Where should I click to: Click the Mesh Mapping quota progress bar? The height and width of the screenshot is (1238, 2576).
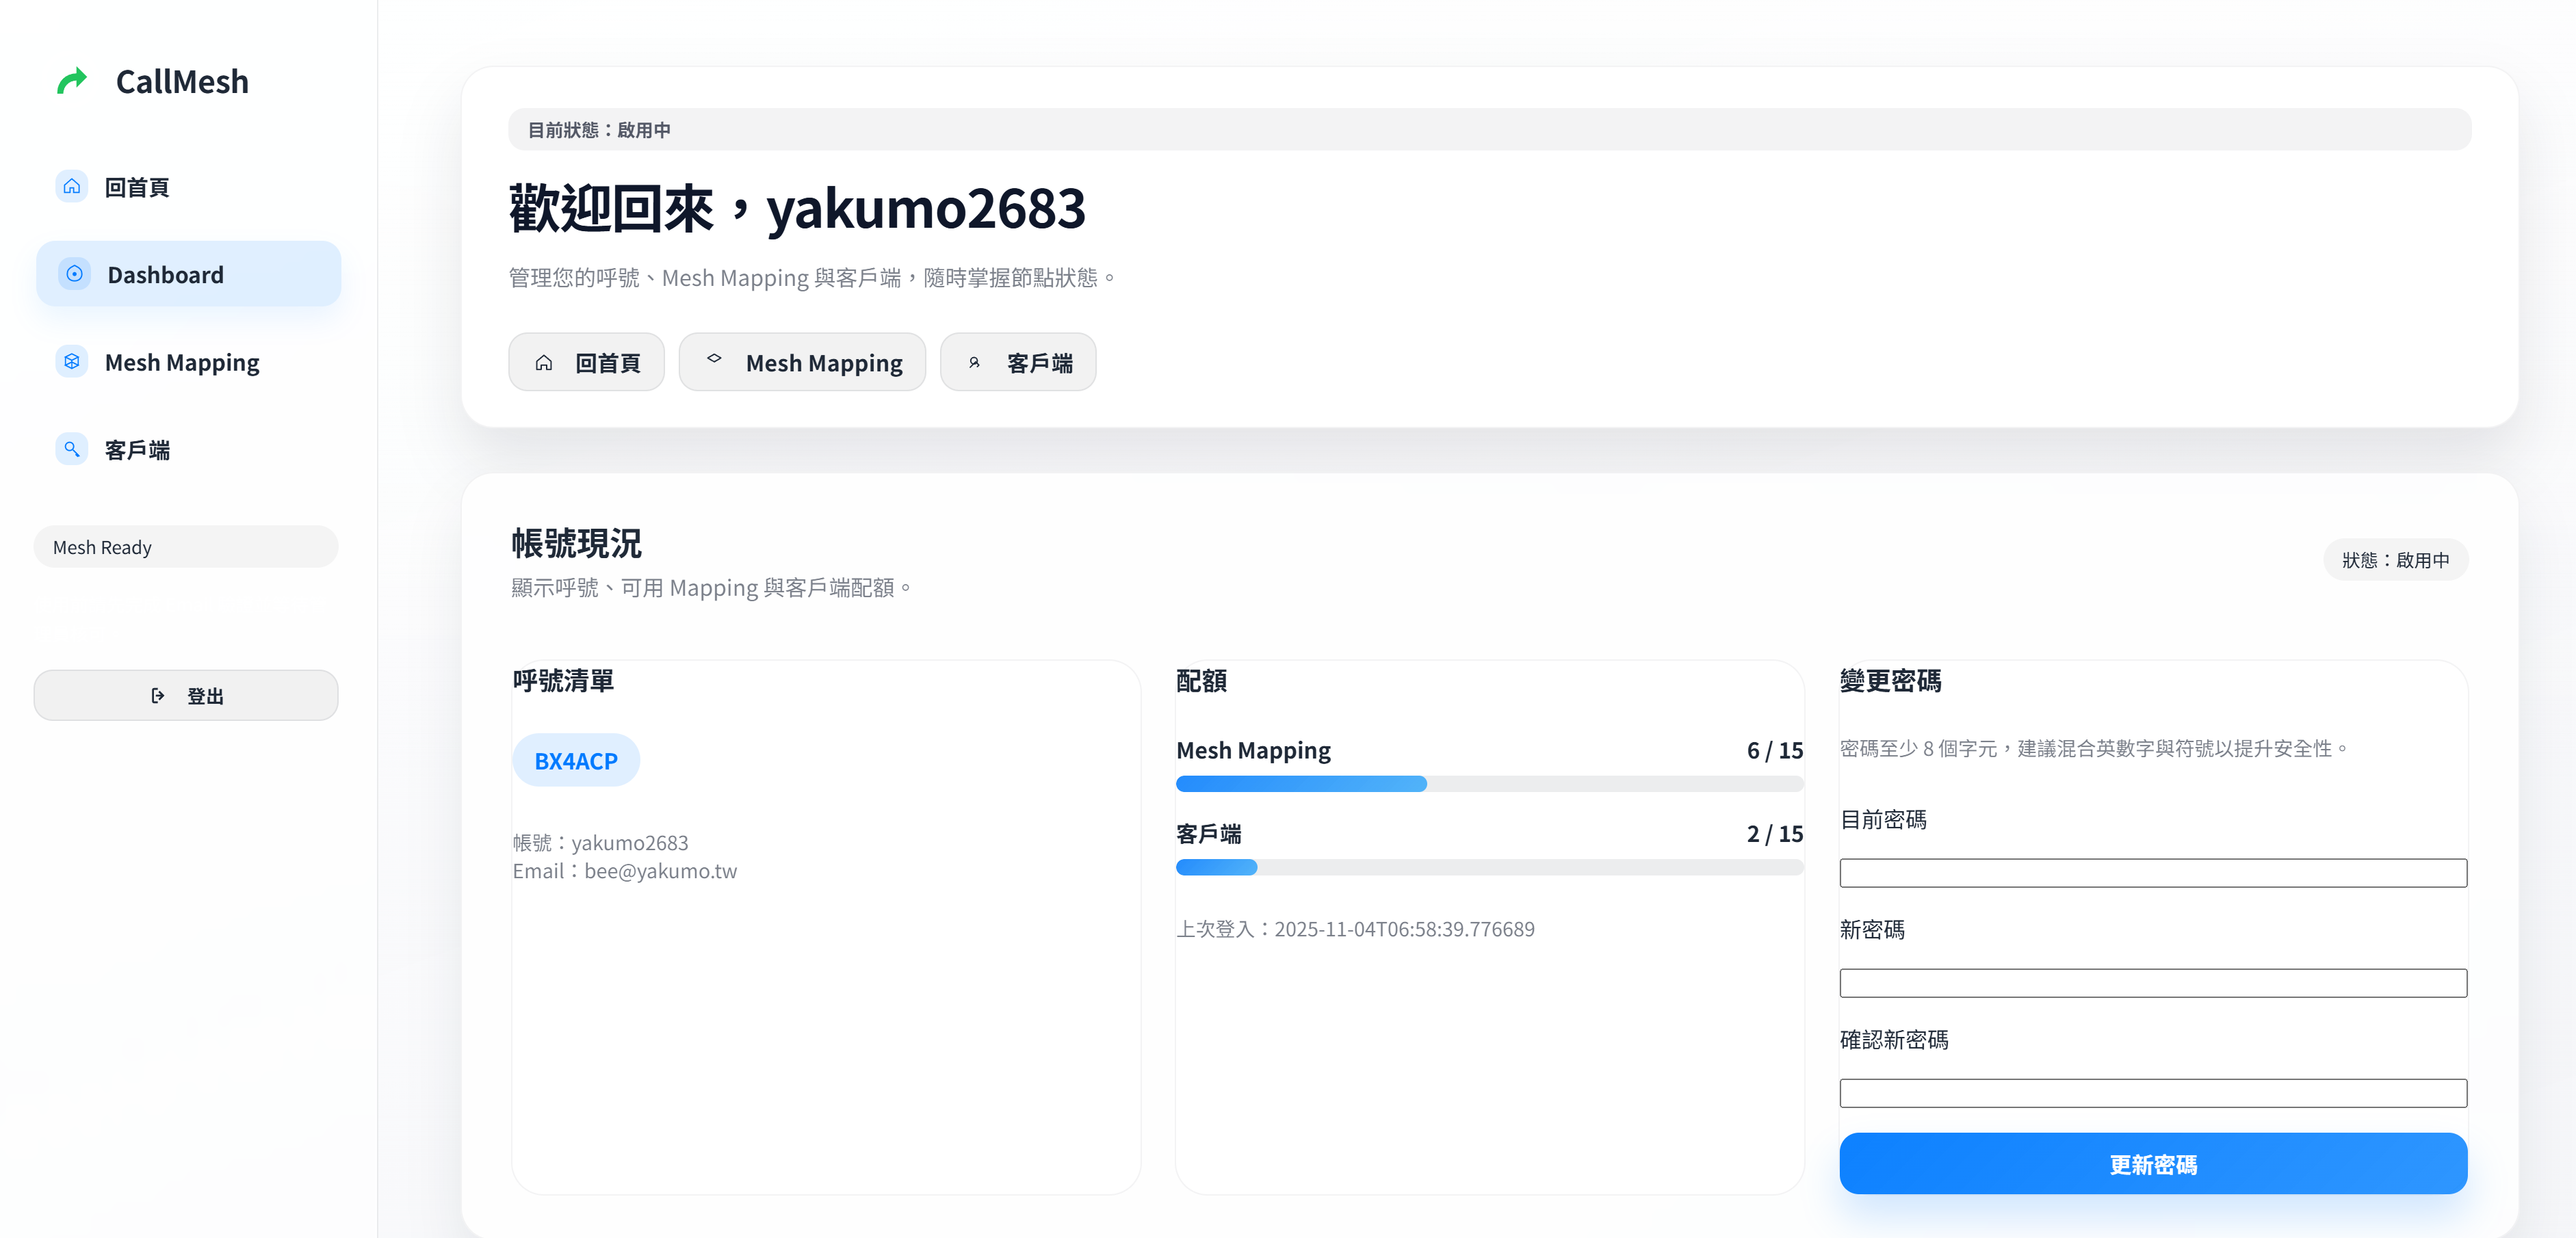[x=1489, y=784]
